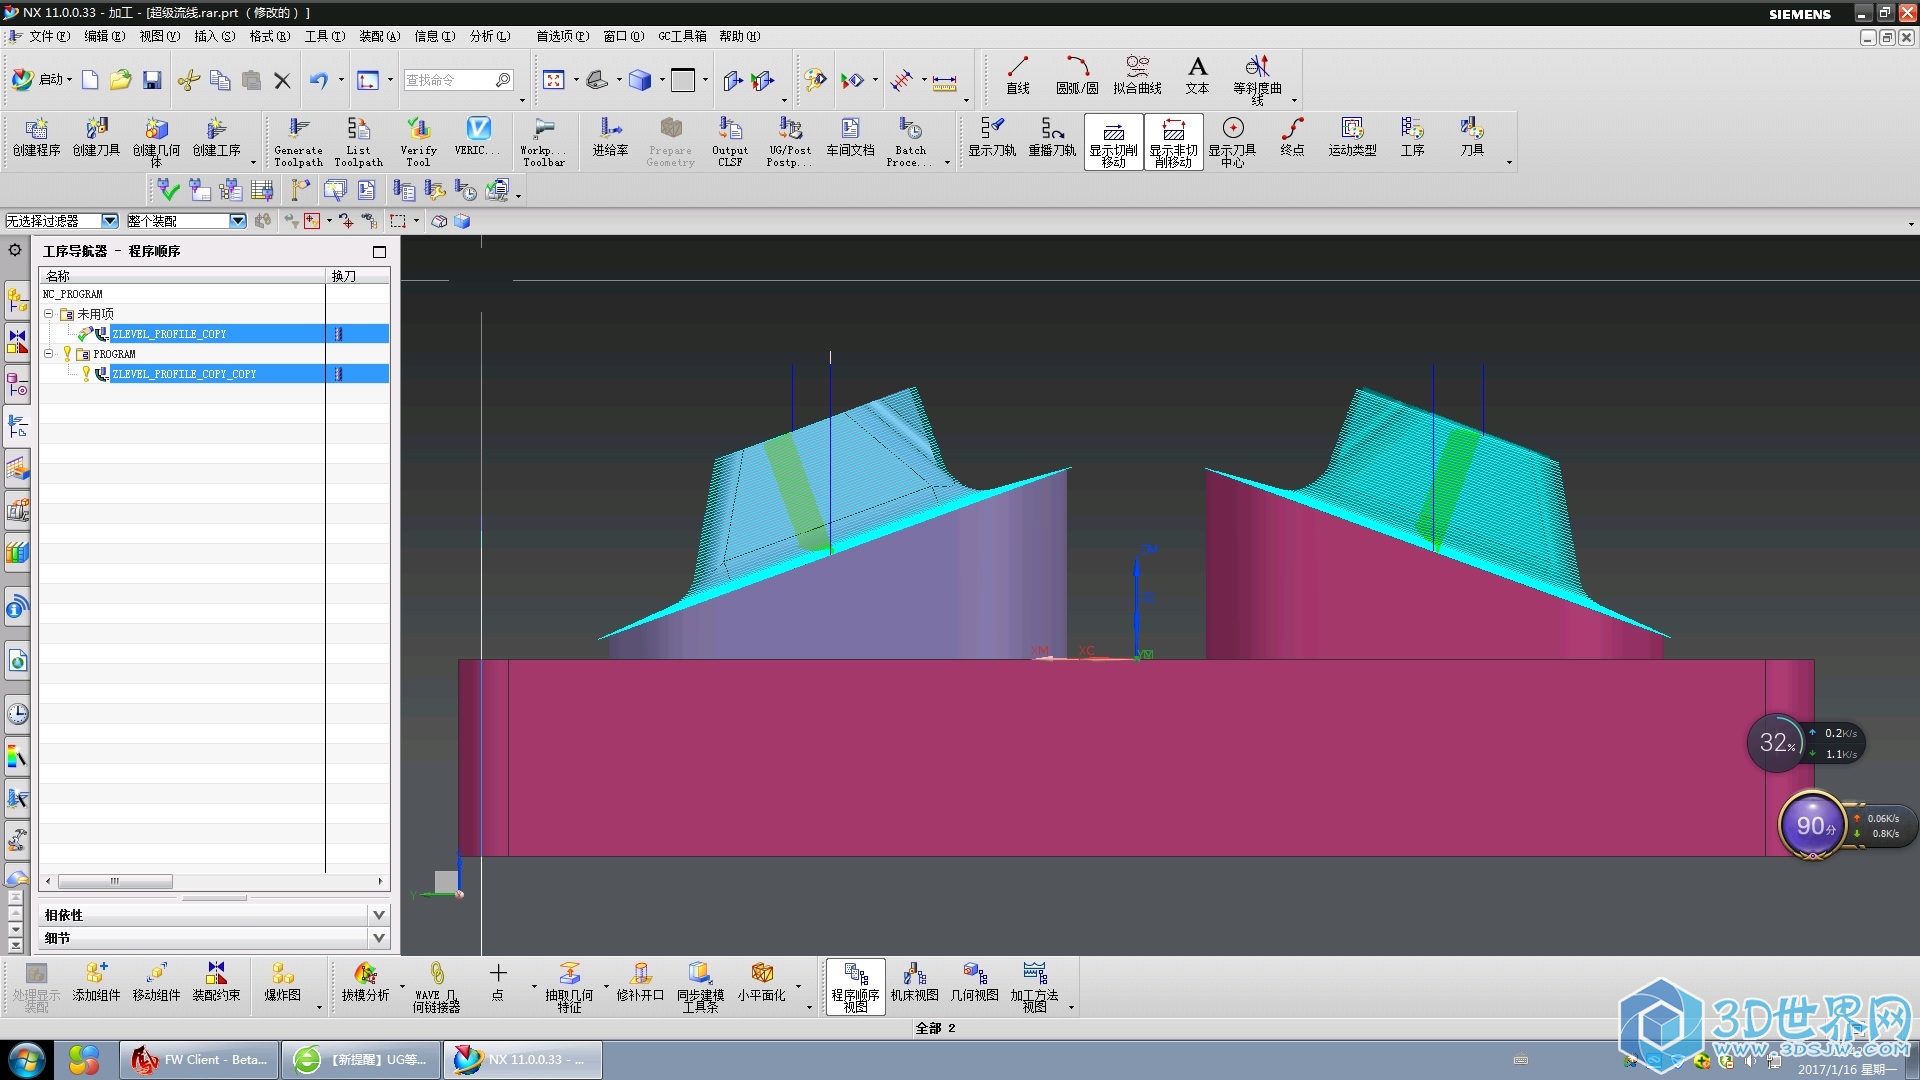The height and width of the screenshot is (1080, 1920).
Task: Click the 创建几何体 (Create Geometry) icon
Action: coord(156,141)
